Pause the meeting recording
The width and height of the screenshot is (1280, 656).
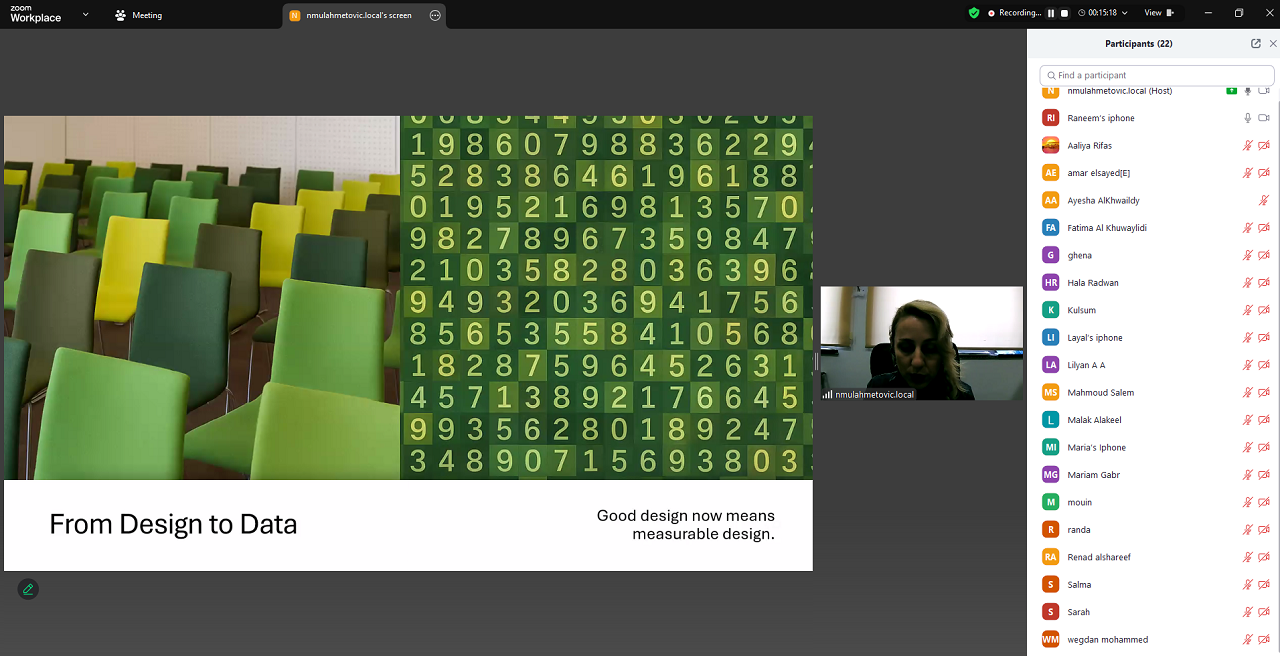point(1051,13)
